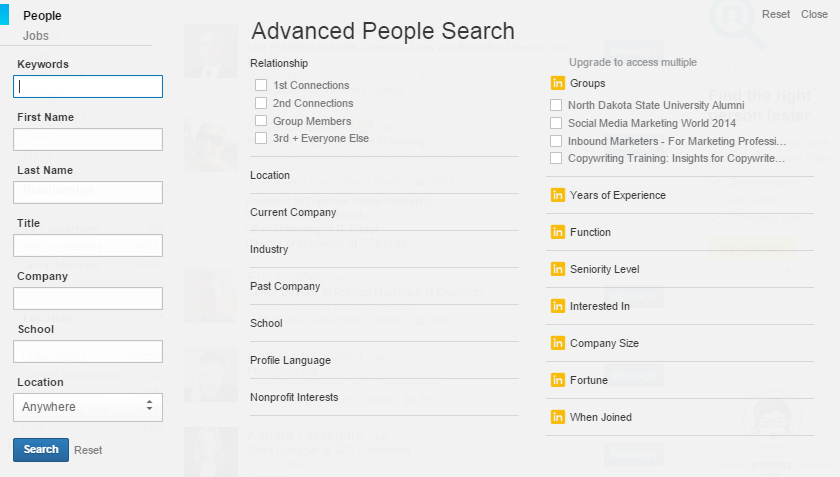
Task: Enable the 2nd Connections filter
Action: coord(261,103)
